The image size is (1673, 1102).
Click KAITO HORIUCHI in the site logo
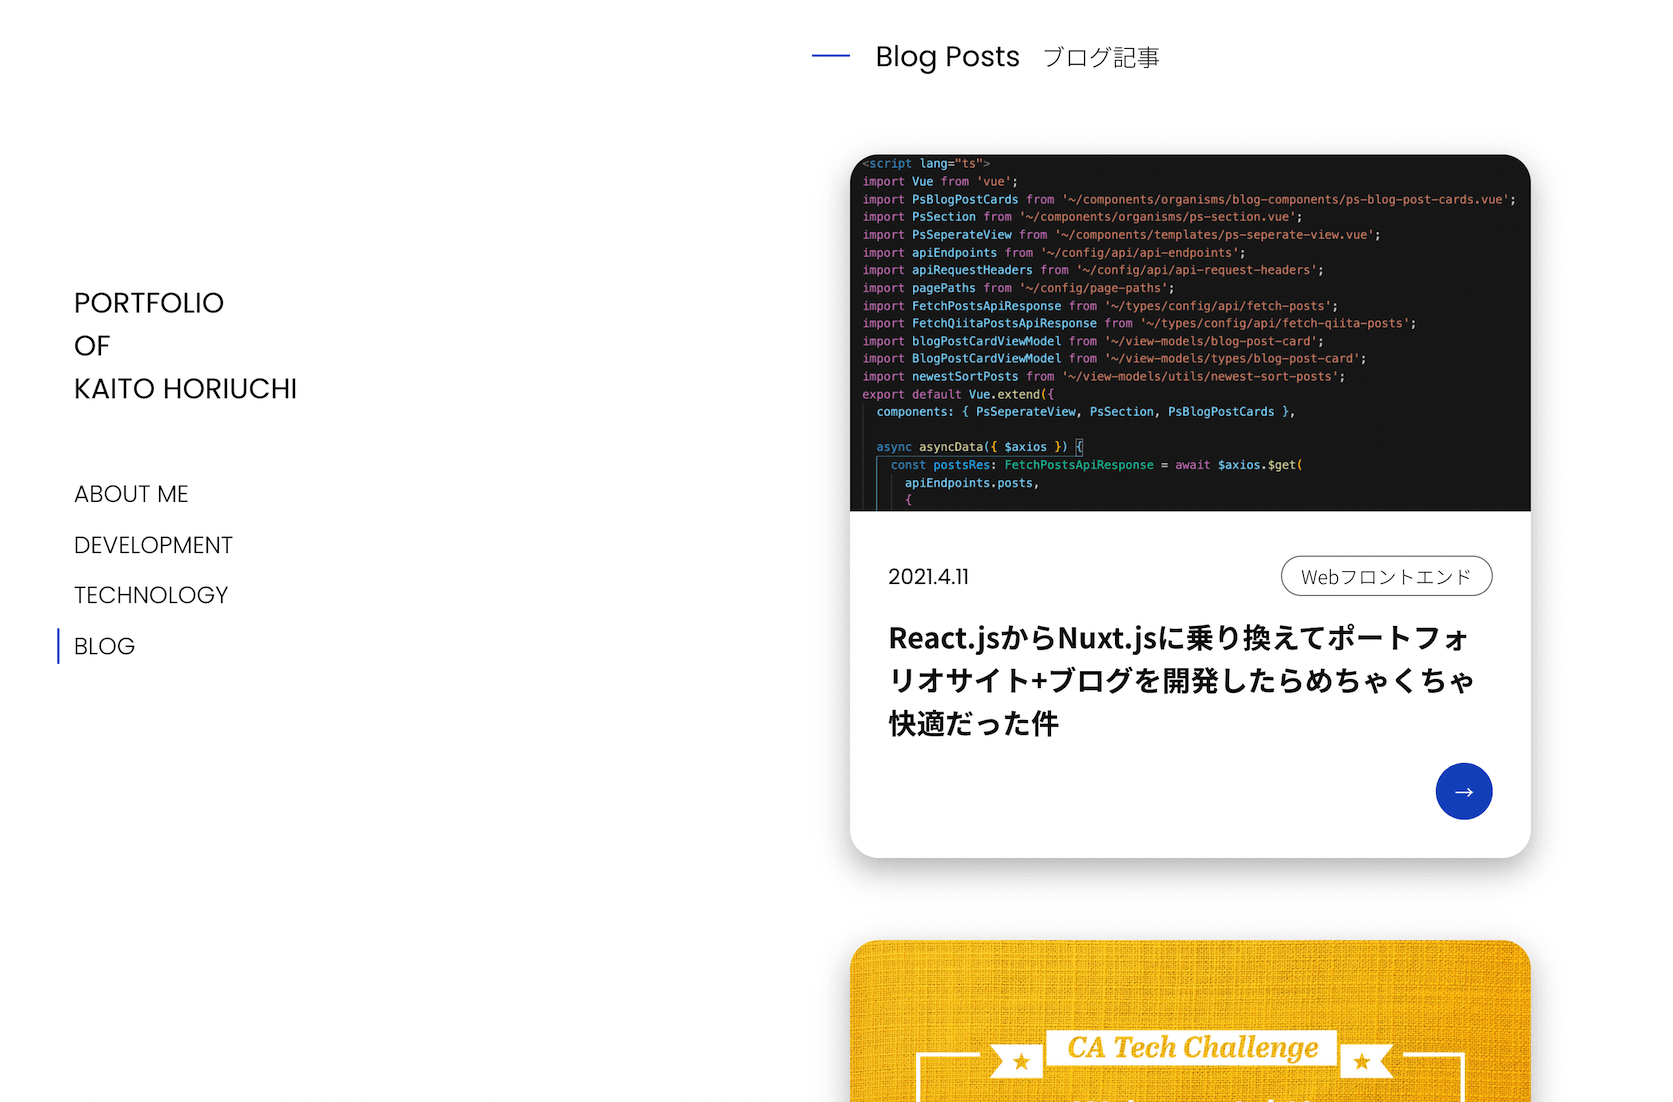tap(185, 389)
